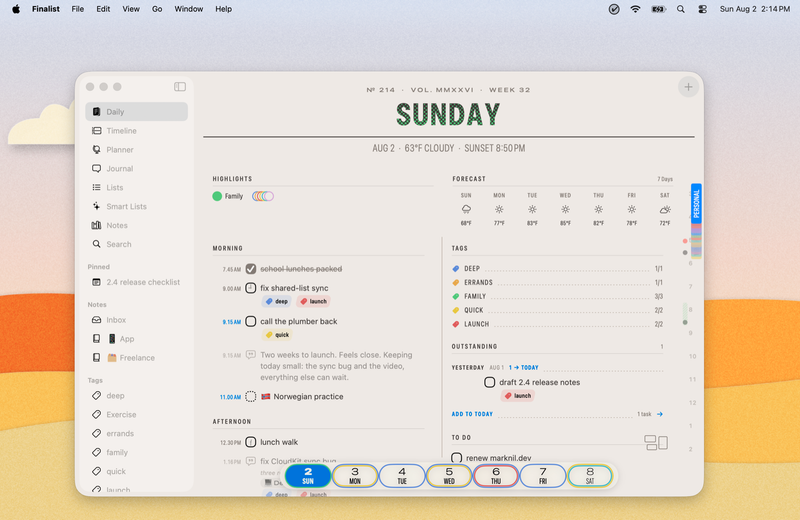Select the Exercise tag icon
The height and width of the screenshot is (520, 800).
pos(96,414)
